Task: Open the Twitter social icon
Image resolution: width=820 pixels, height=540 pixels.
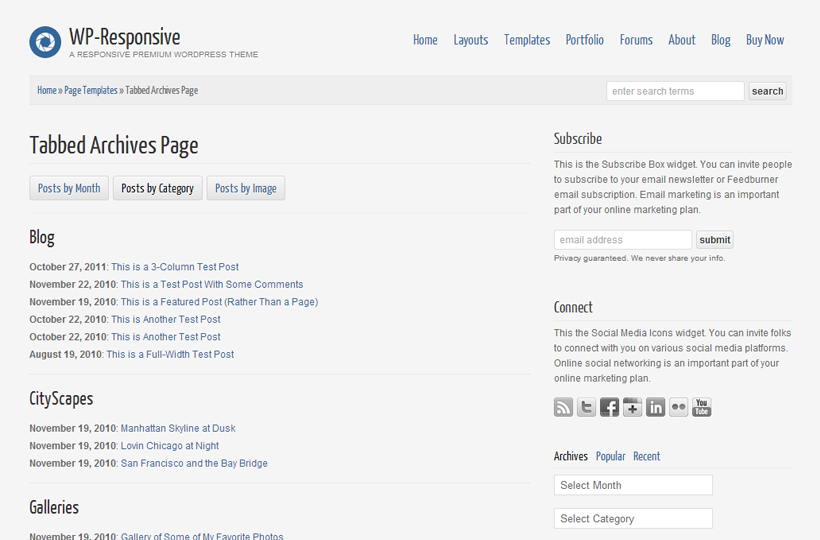Action: [x=586, y=407]
